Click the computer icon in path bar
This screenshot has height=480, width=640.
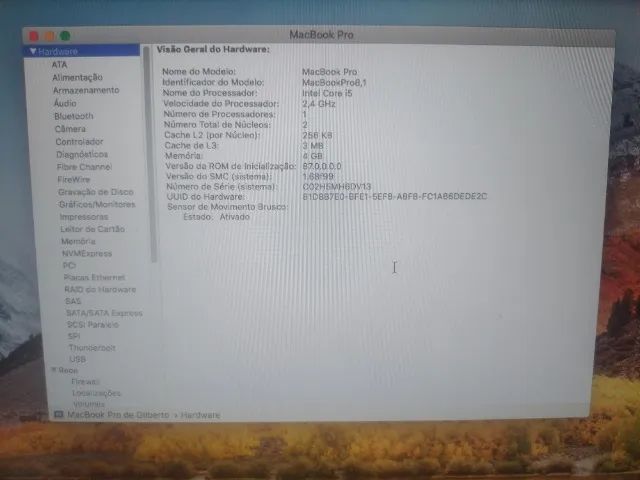point(58,414)
